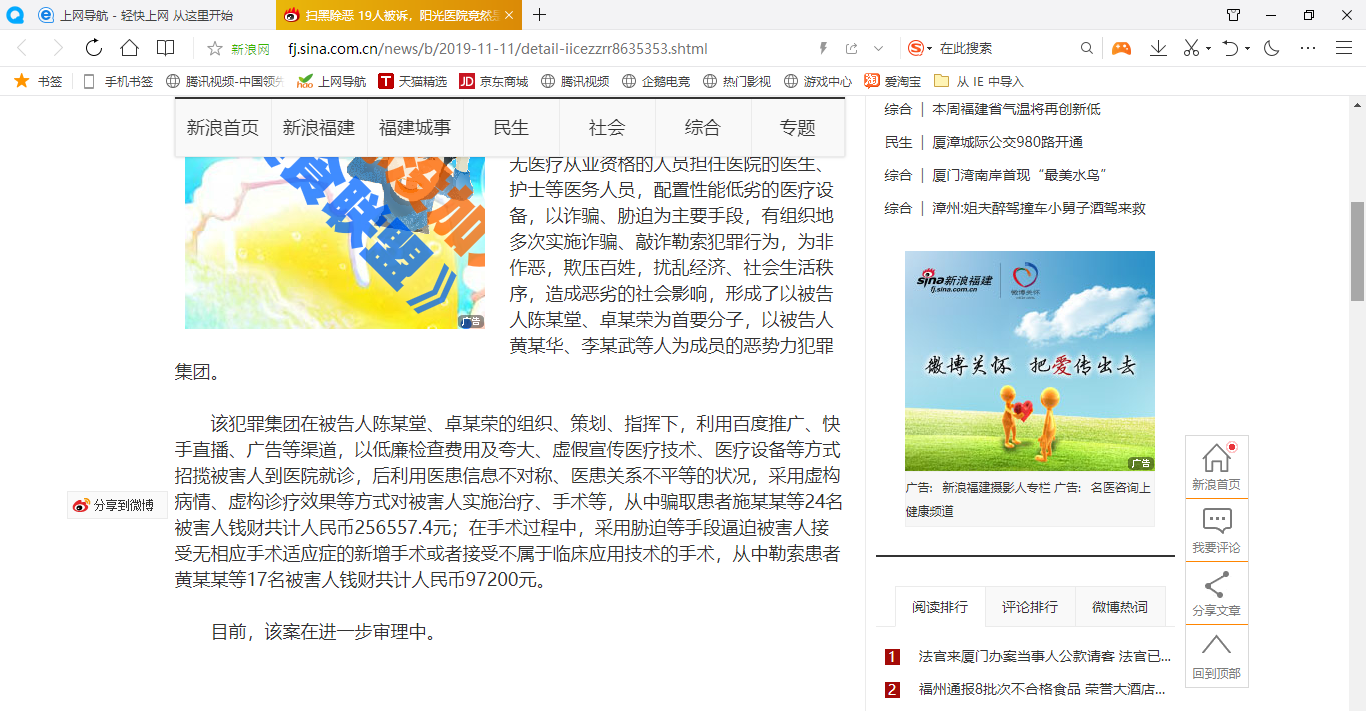Click the 回到顶部 back-to-top button
Viewport: 1366px width, 711px height.
(x=1216, y=656)
